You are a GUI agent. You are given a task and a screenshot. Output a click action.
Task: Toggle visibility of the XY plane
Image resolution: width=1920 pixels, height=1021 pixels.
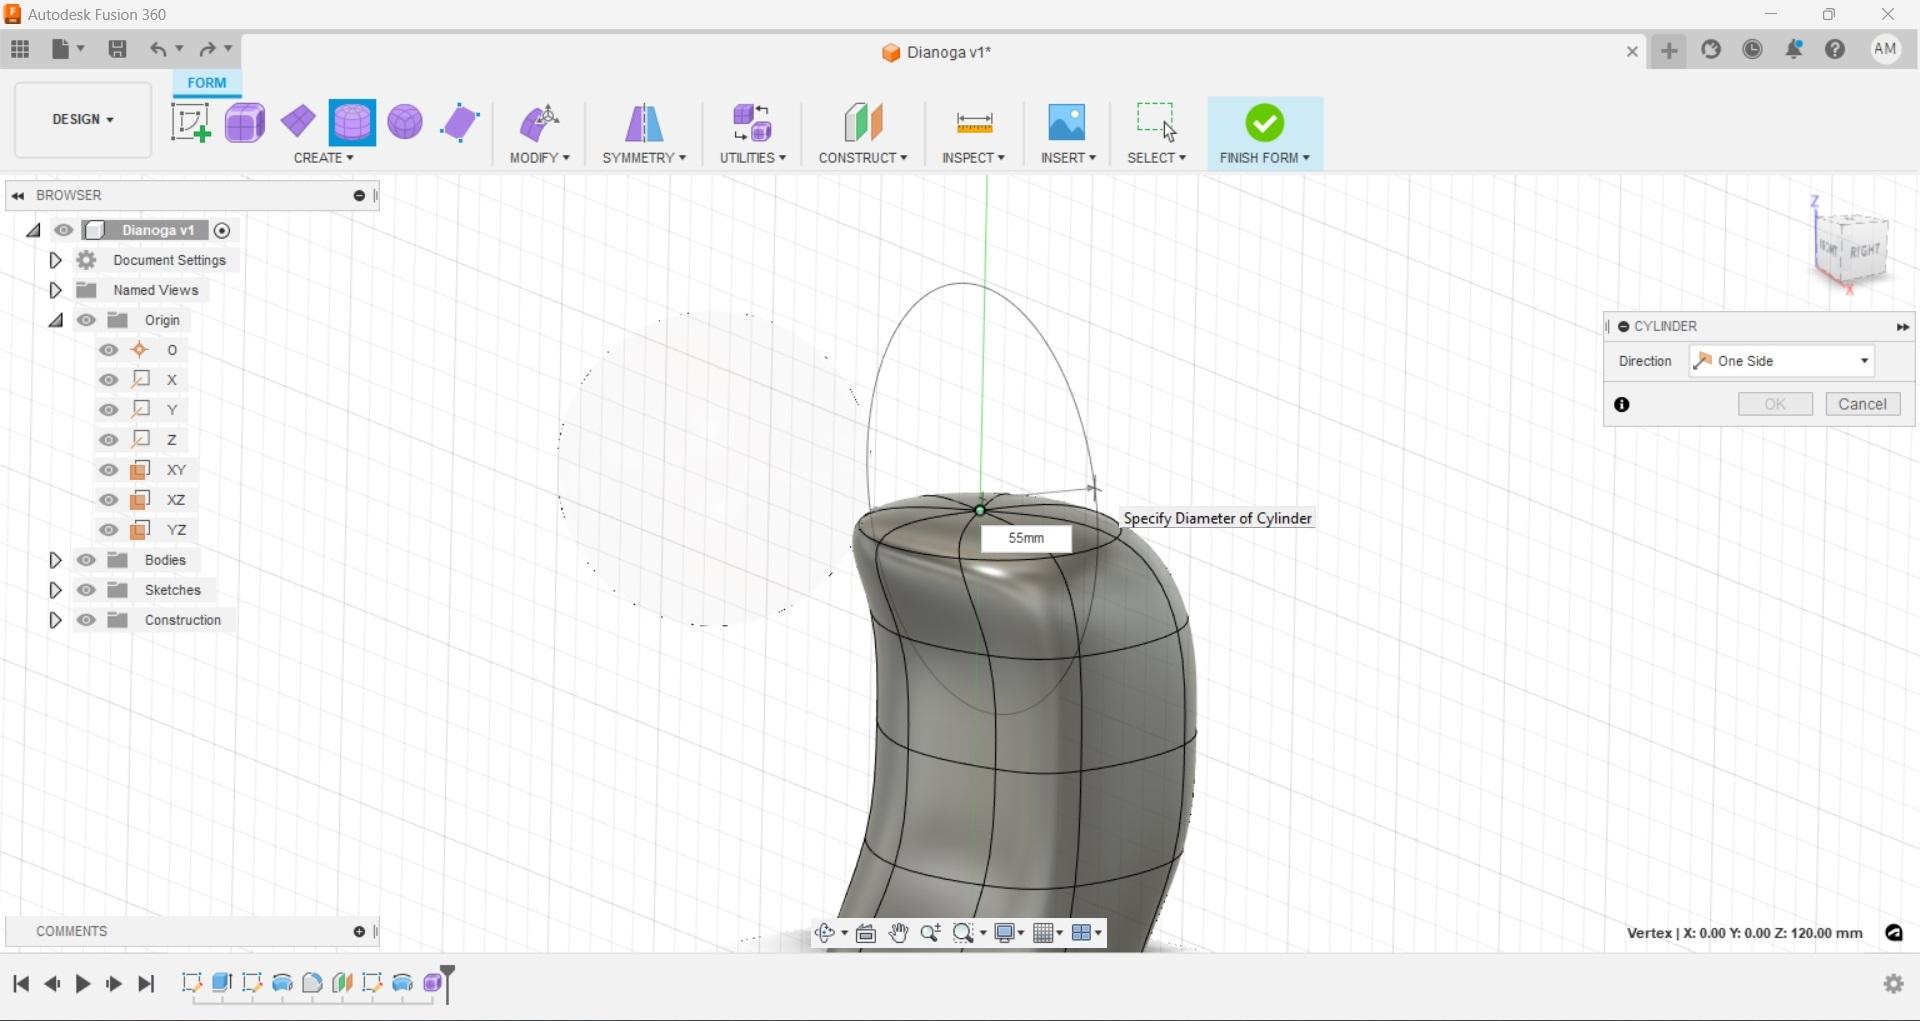pyautogui.click(x=108, y=470)
